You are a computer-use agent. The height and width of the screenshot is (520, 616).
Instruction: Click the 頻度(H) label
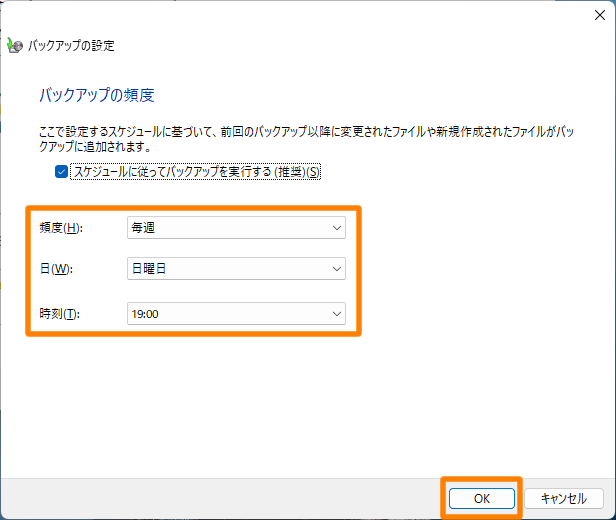[60, 228]
